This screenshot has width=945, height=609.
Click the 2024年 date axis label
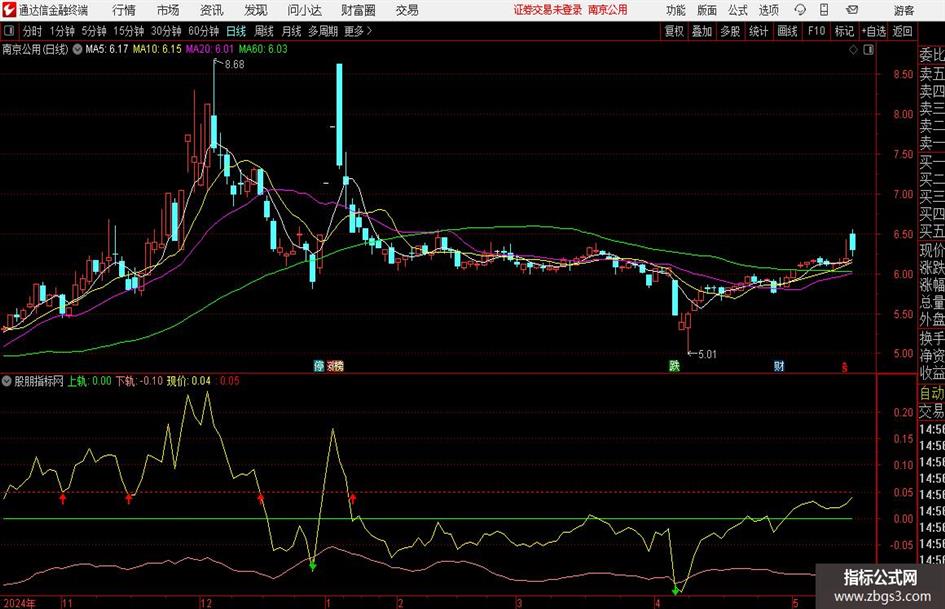19,603
